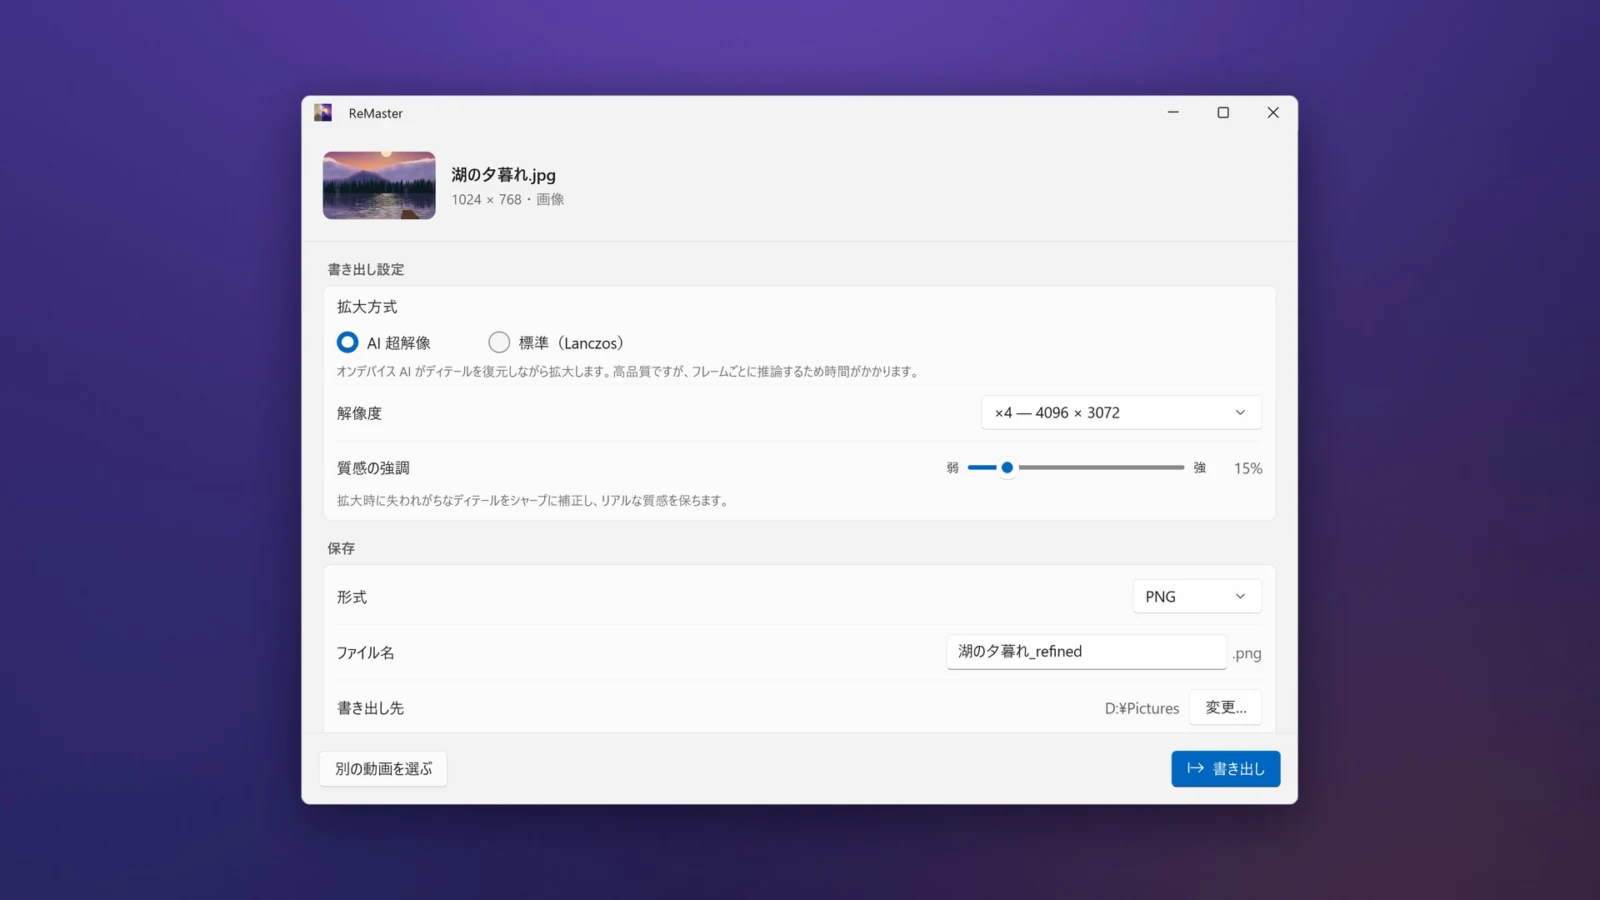This screenshot has width=1600, height=900.
Task: Click the 質感の強調 slider thumb
Action: (x=1007, y=468)
